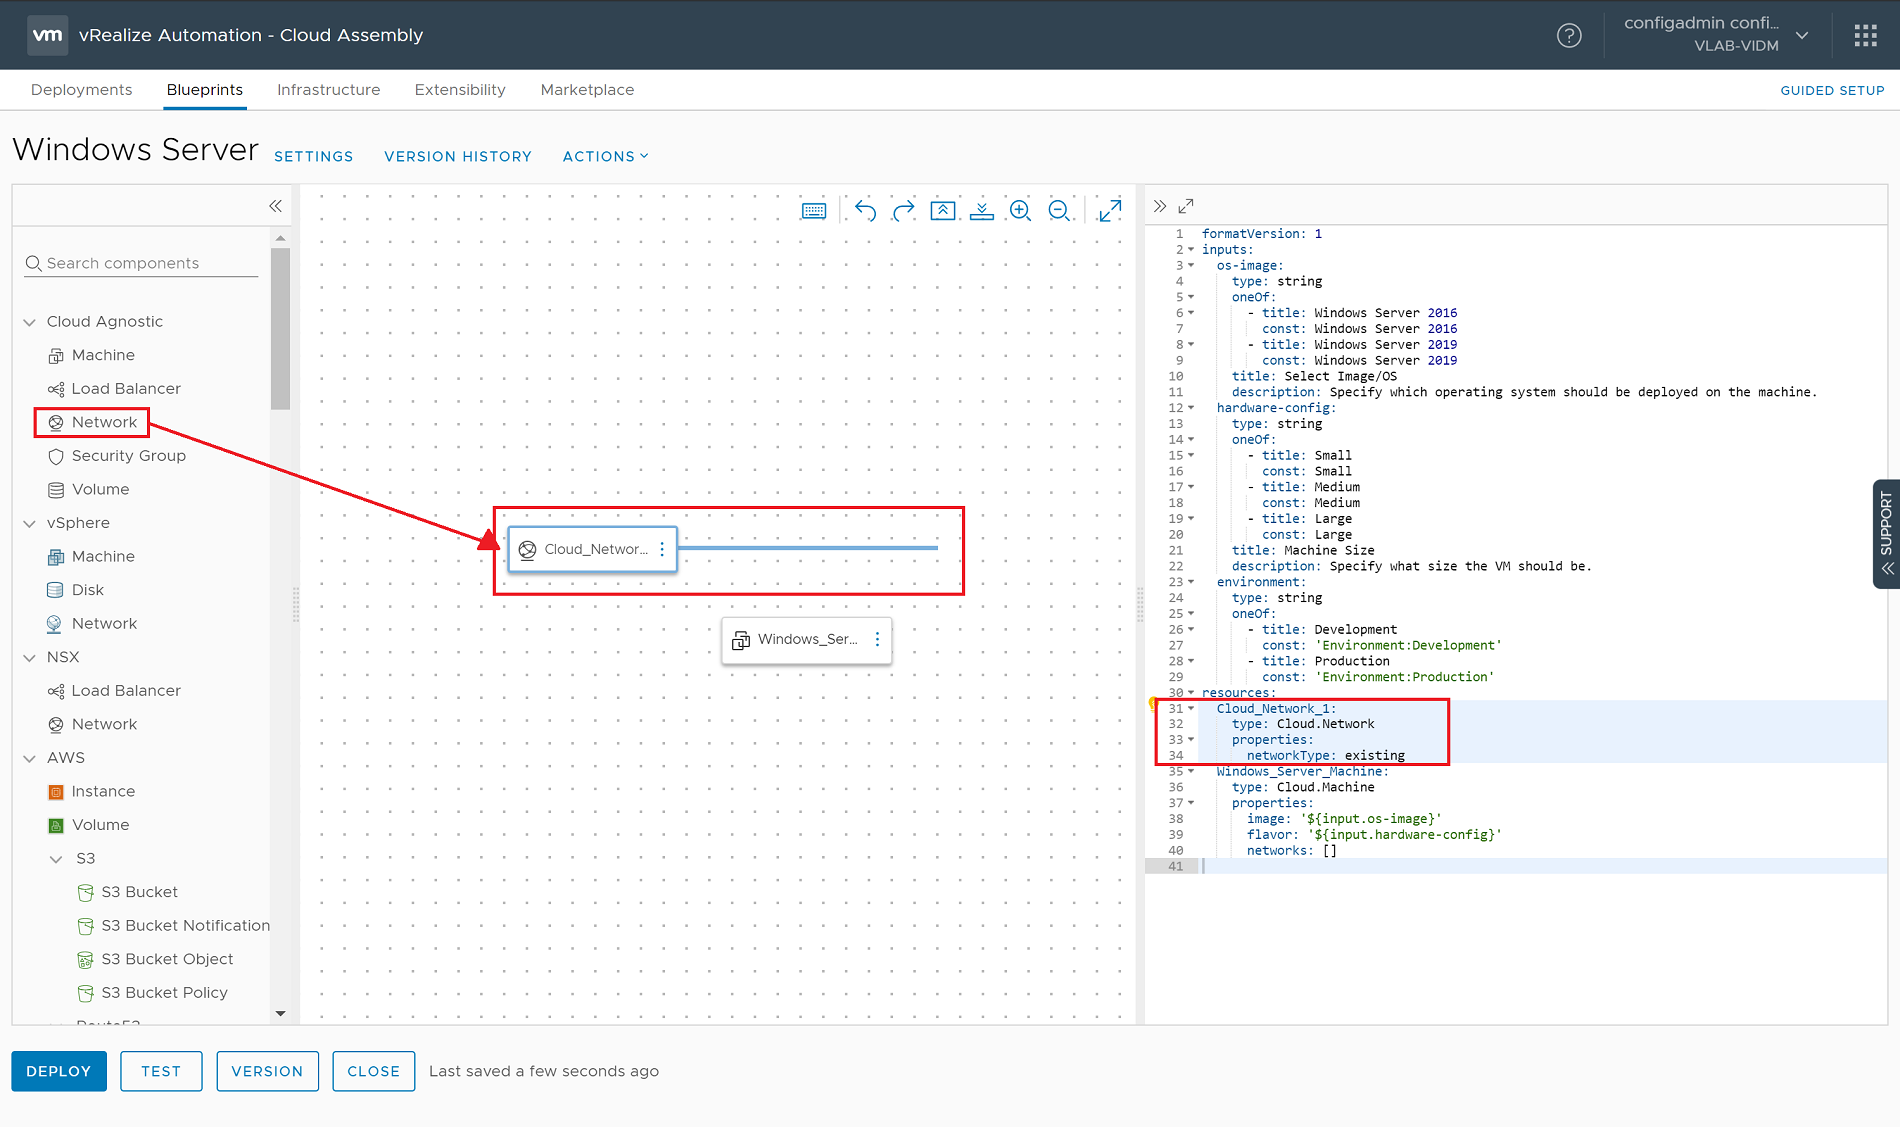Screen dimensions: 1900x1127
Task: Open the Cloud_Network component options menu
Action: point(661,549)
